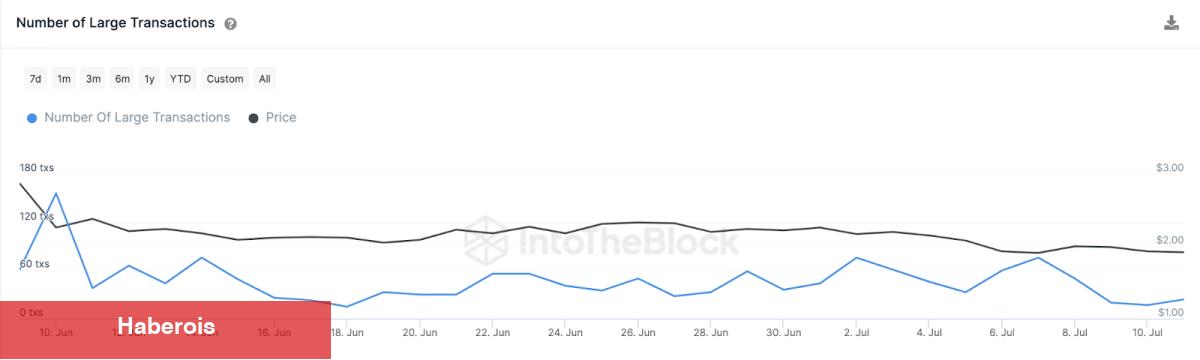Open the Custom date range
1200x360 pixels.
225,79
